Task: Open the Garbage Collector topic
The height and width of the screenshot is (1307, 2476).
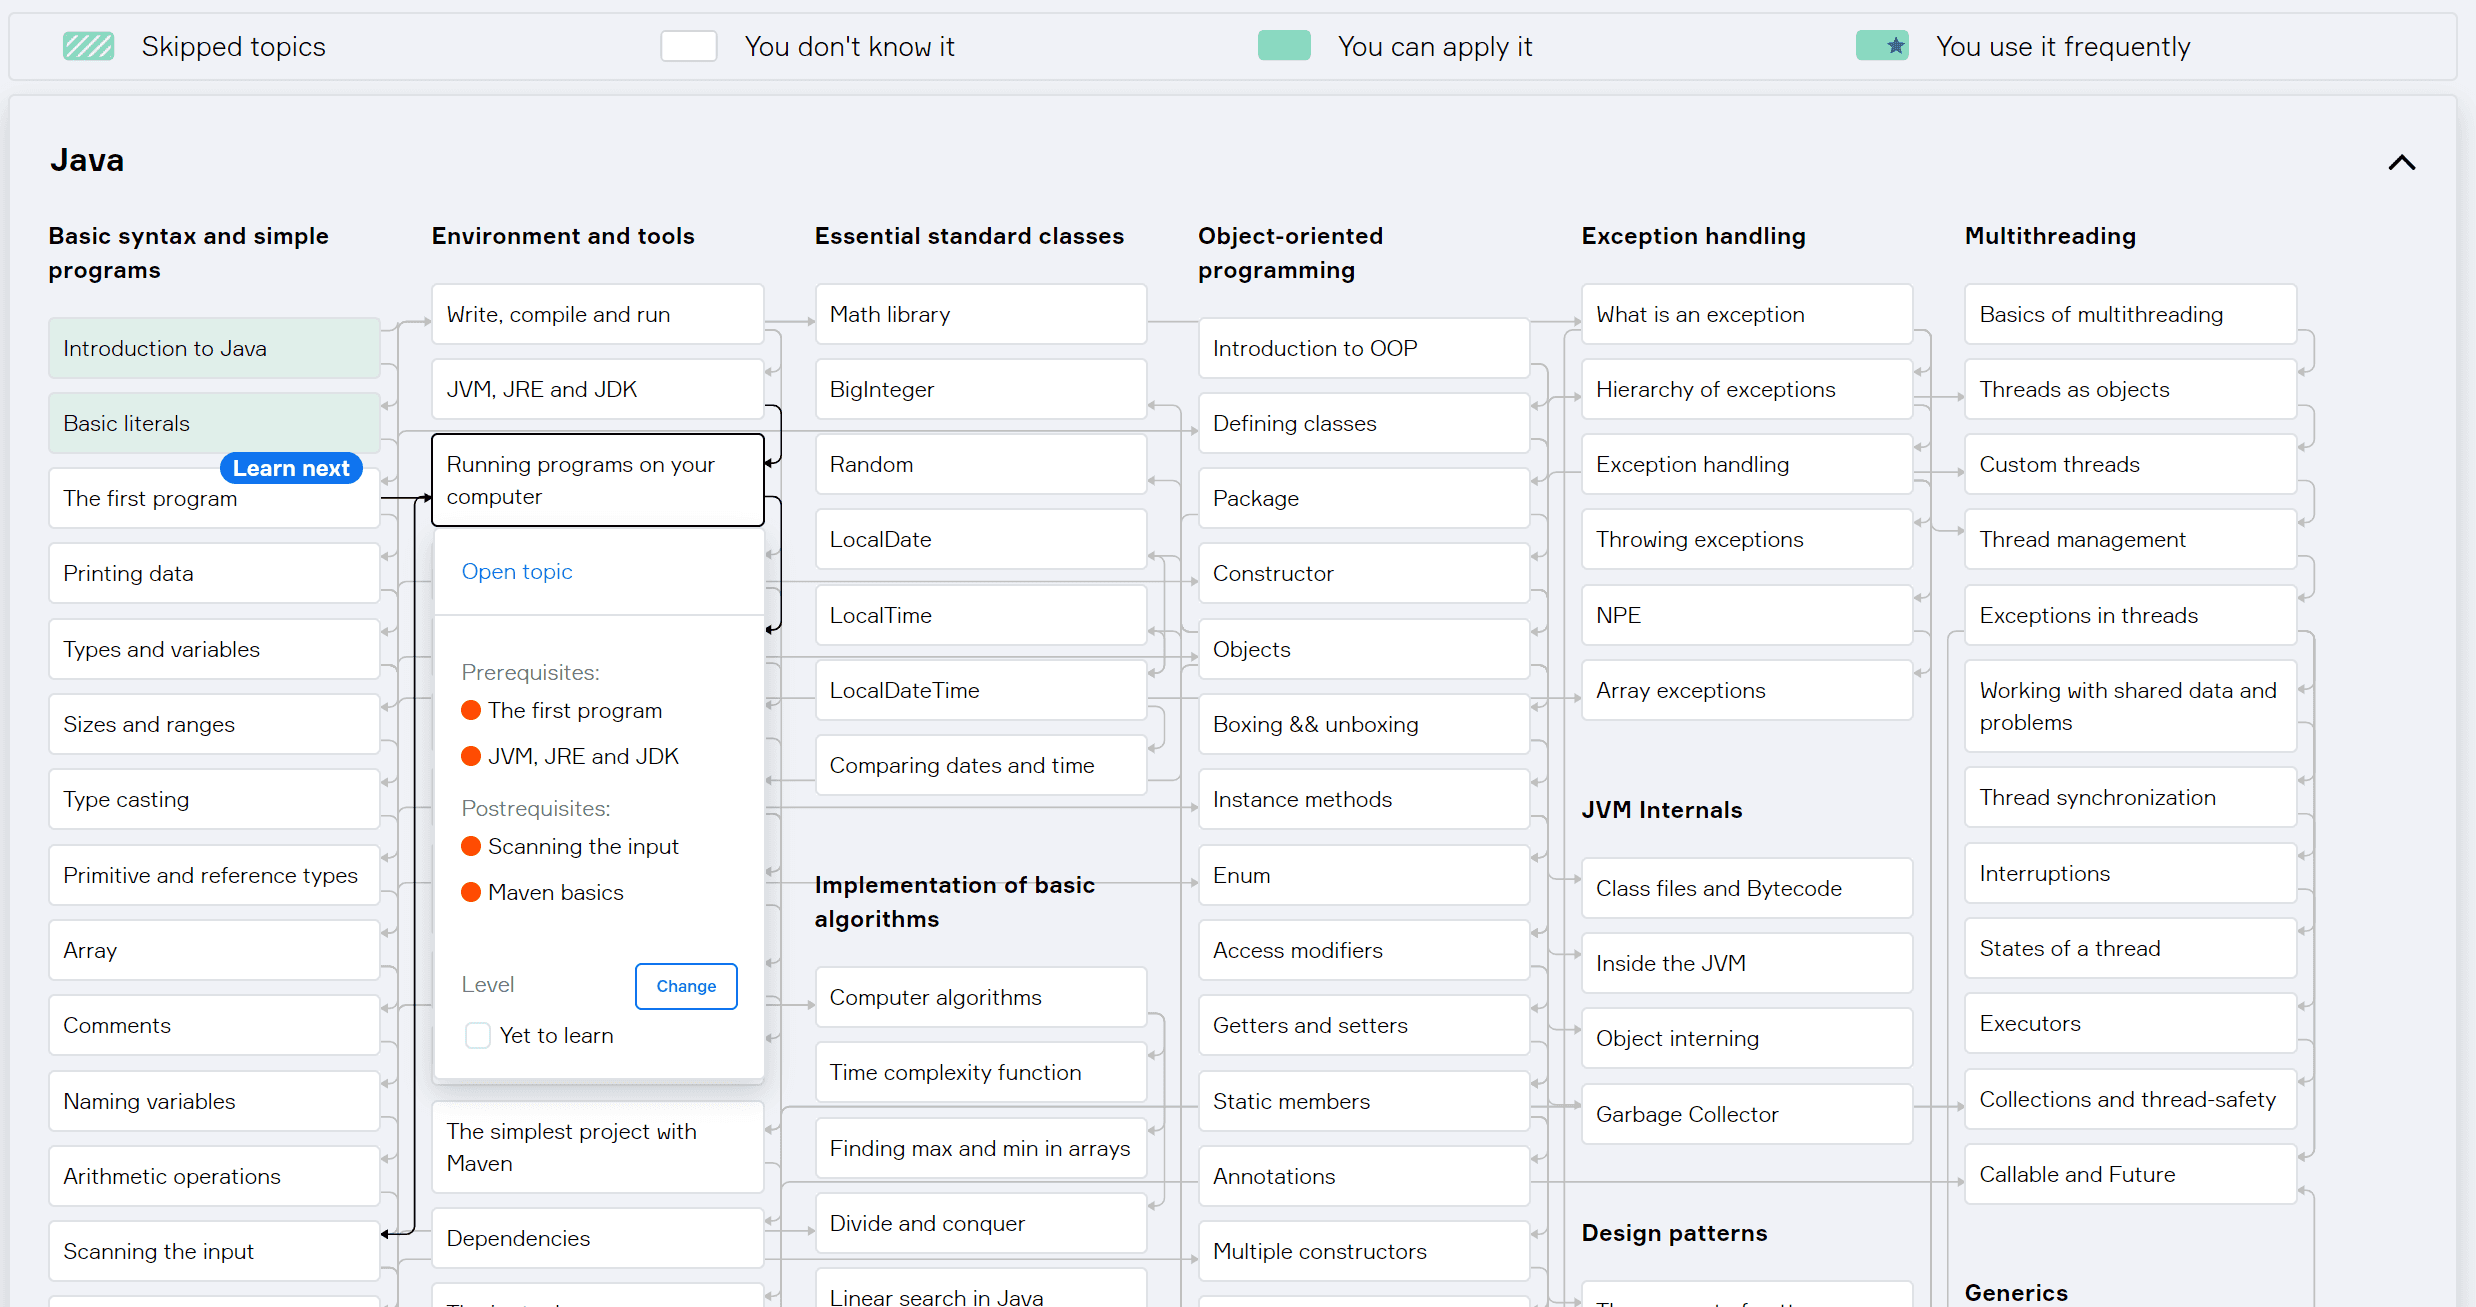Action: tap(1746, 1114)
